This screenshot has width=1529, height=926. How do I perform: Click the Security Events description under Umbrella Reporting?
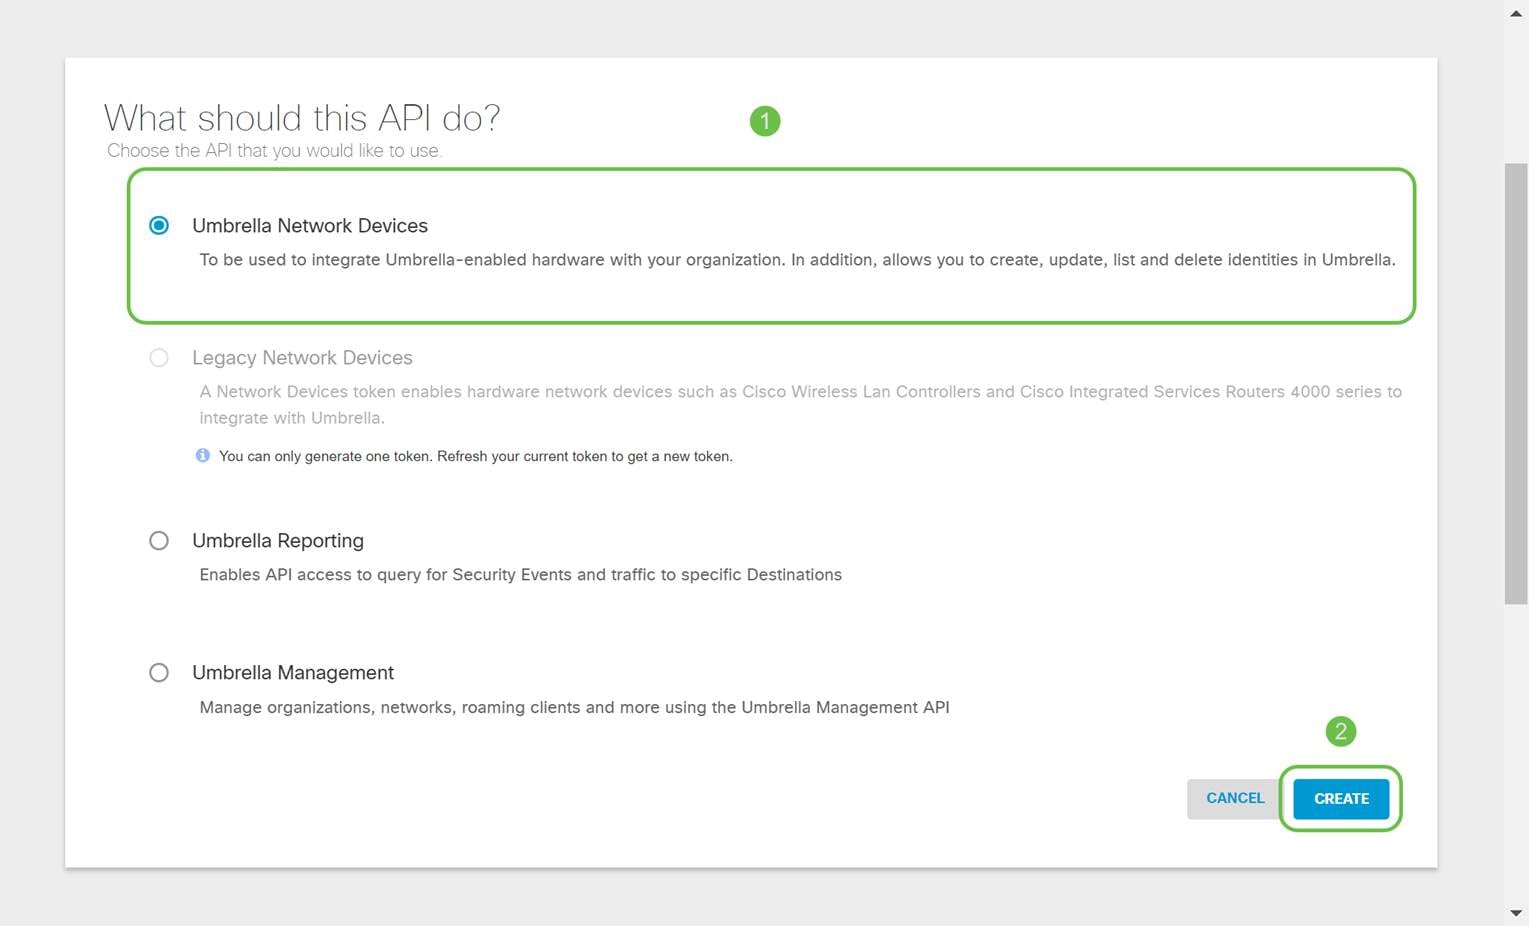tap(520, 575)
